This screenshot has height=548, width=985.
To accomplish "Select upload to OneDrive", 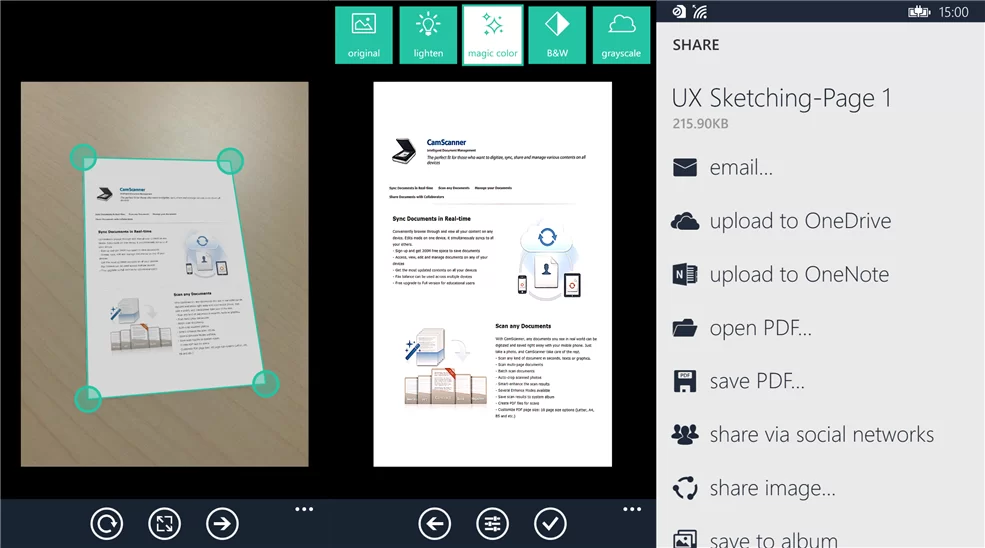I will click(x=800, y=221).
